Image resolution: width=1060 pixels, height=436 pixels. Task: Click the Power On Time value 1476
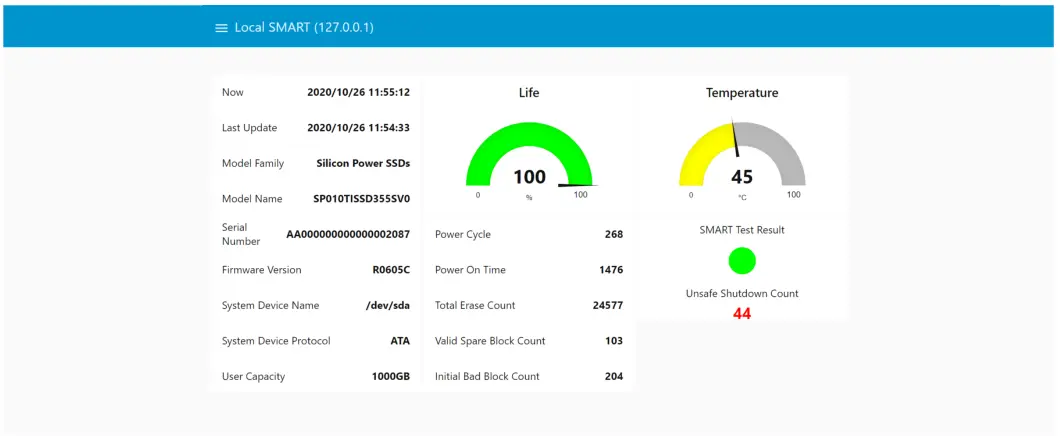coord(610,270)
